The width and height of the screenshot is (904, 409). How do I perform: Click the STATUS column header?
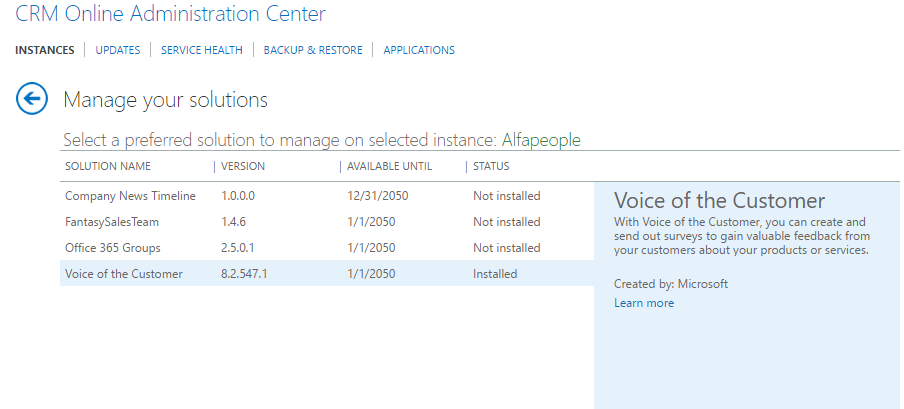click(491, 166)
